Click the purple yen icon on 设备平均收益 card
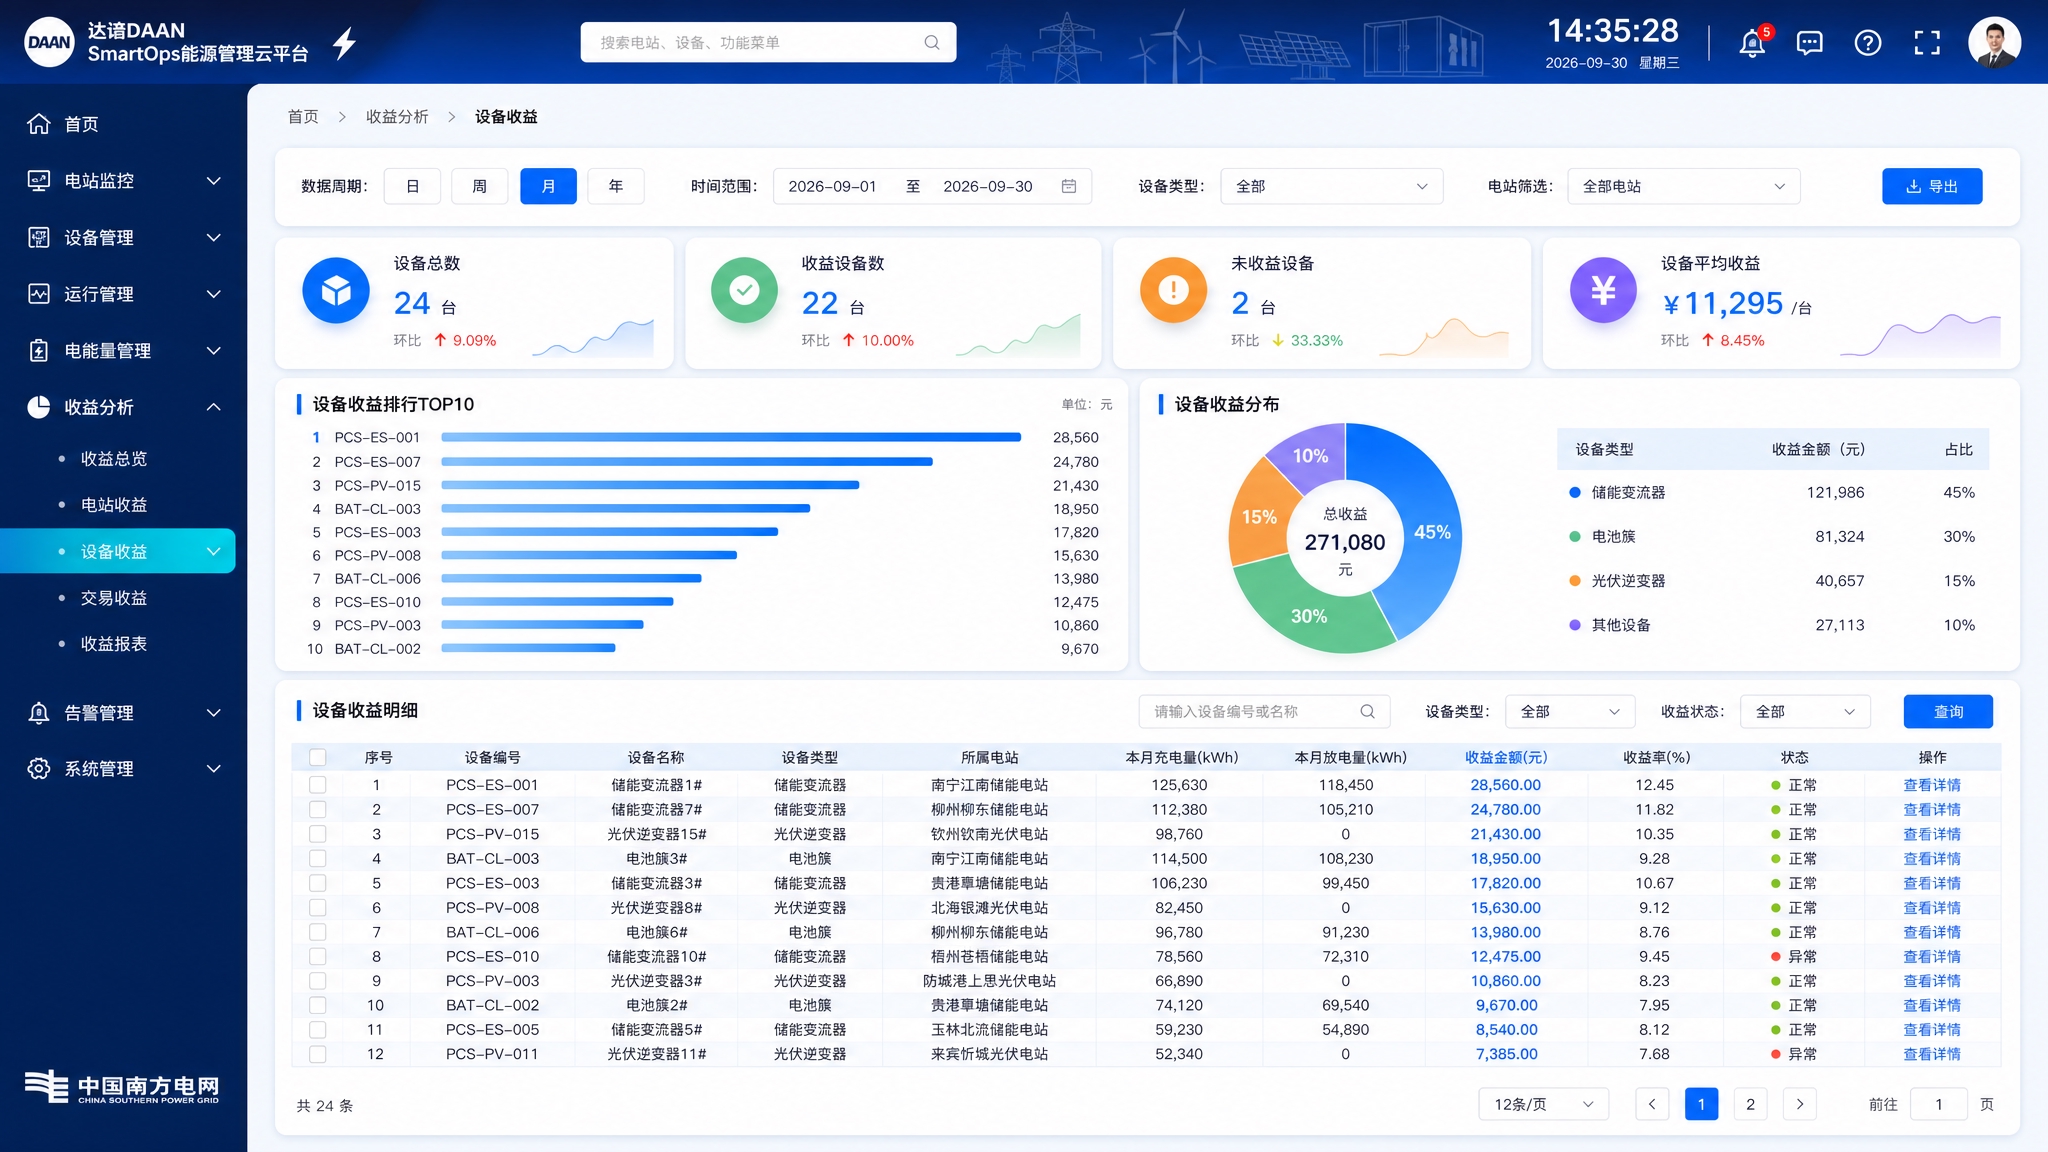2048x1152 pixels. [x=1603, y=290]
